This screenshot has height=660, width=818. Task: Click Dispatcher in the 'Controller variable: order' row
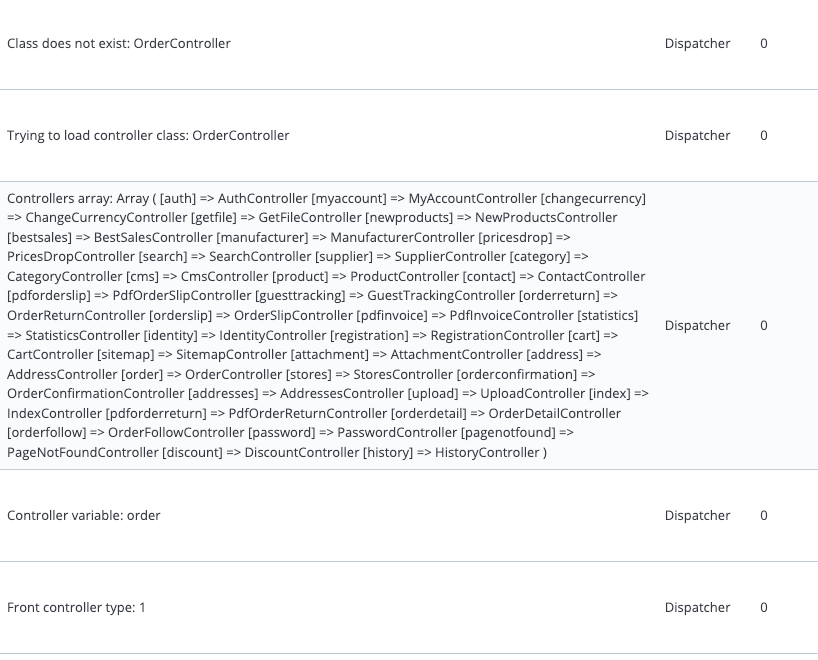point(697,516)
